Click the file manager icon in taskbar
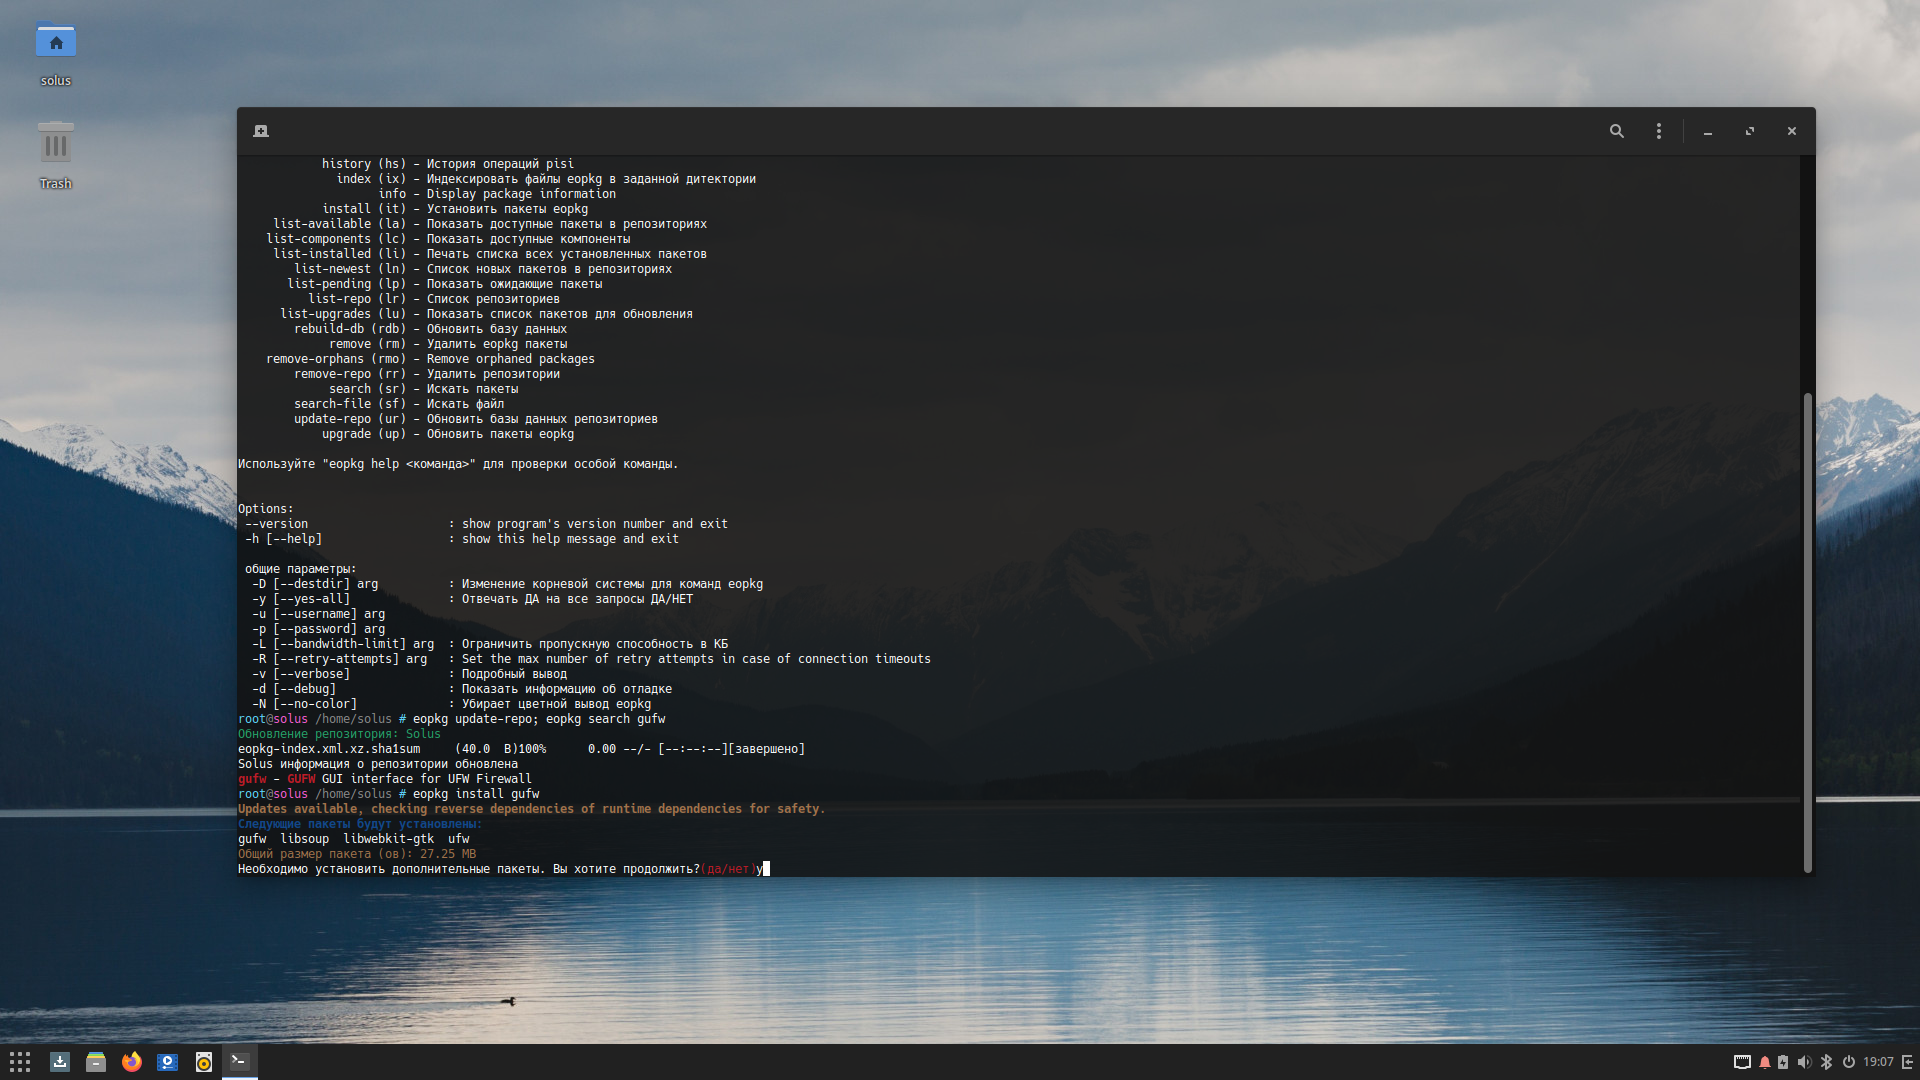 (x=95, y=1062)
